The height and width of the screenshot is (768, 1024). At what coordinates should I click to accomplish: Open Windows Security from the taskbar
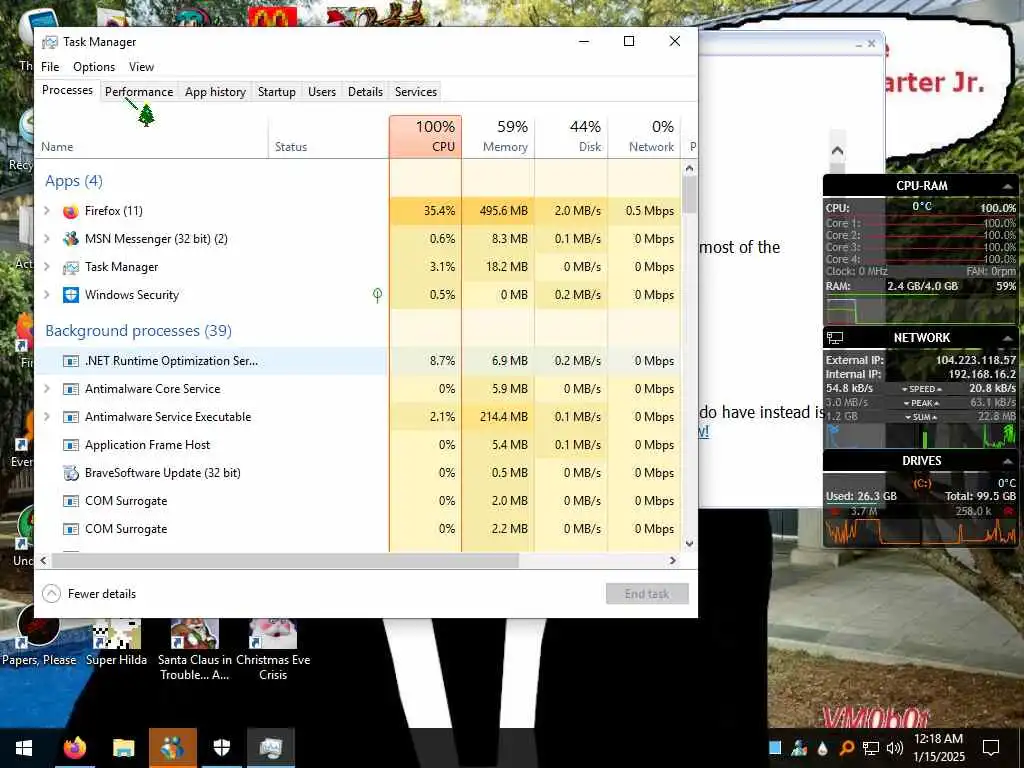[222, 748]
